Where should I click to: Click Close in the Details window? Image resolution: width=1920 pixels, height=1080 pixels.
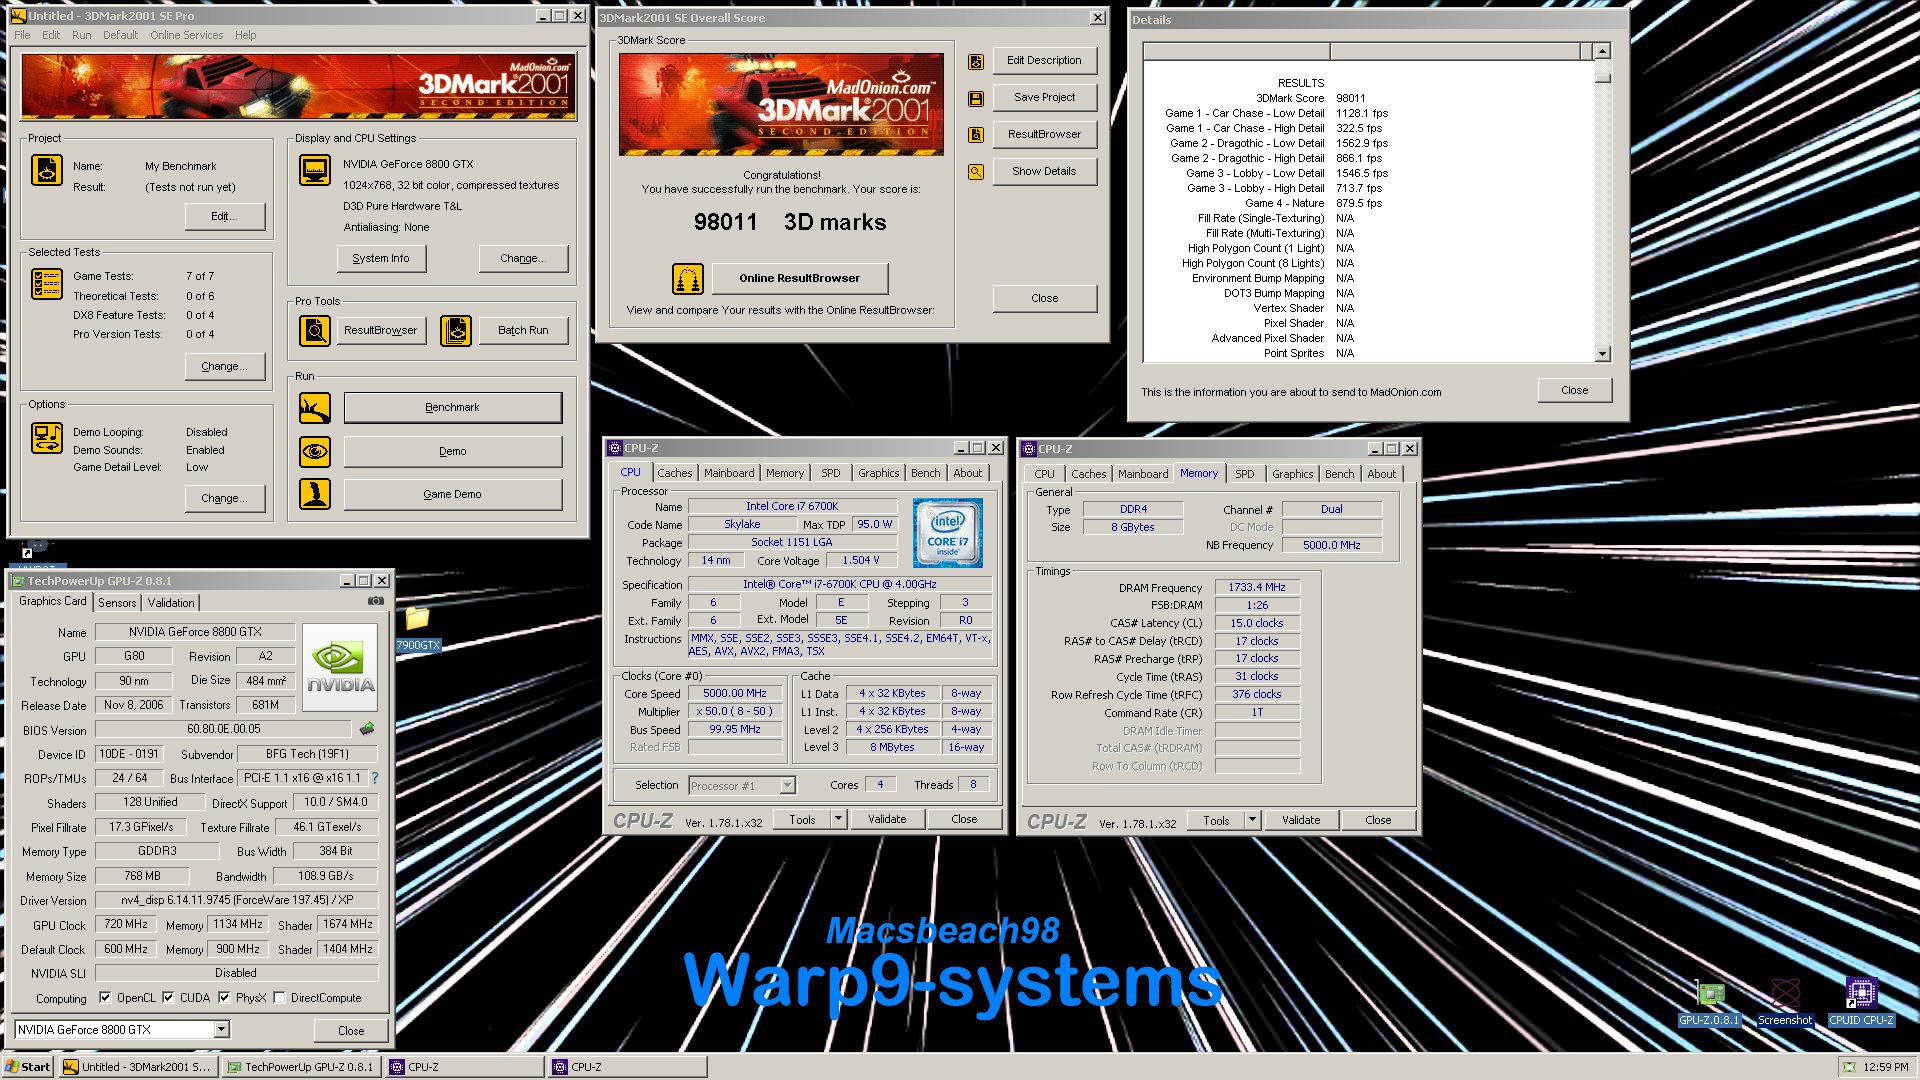(1575, 390)
